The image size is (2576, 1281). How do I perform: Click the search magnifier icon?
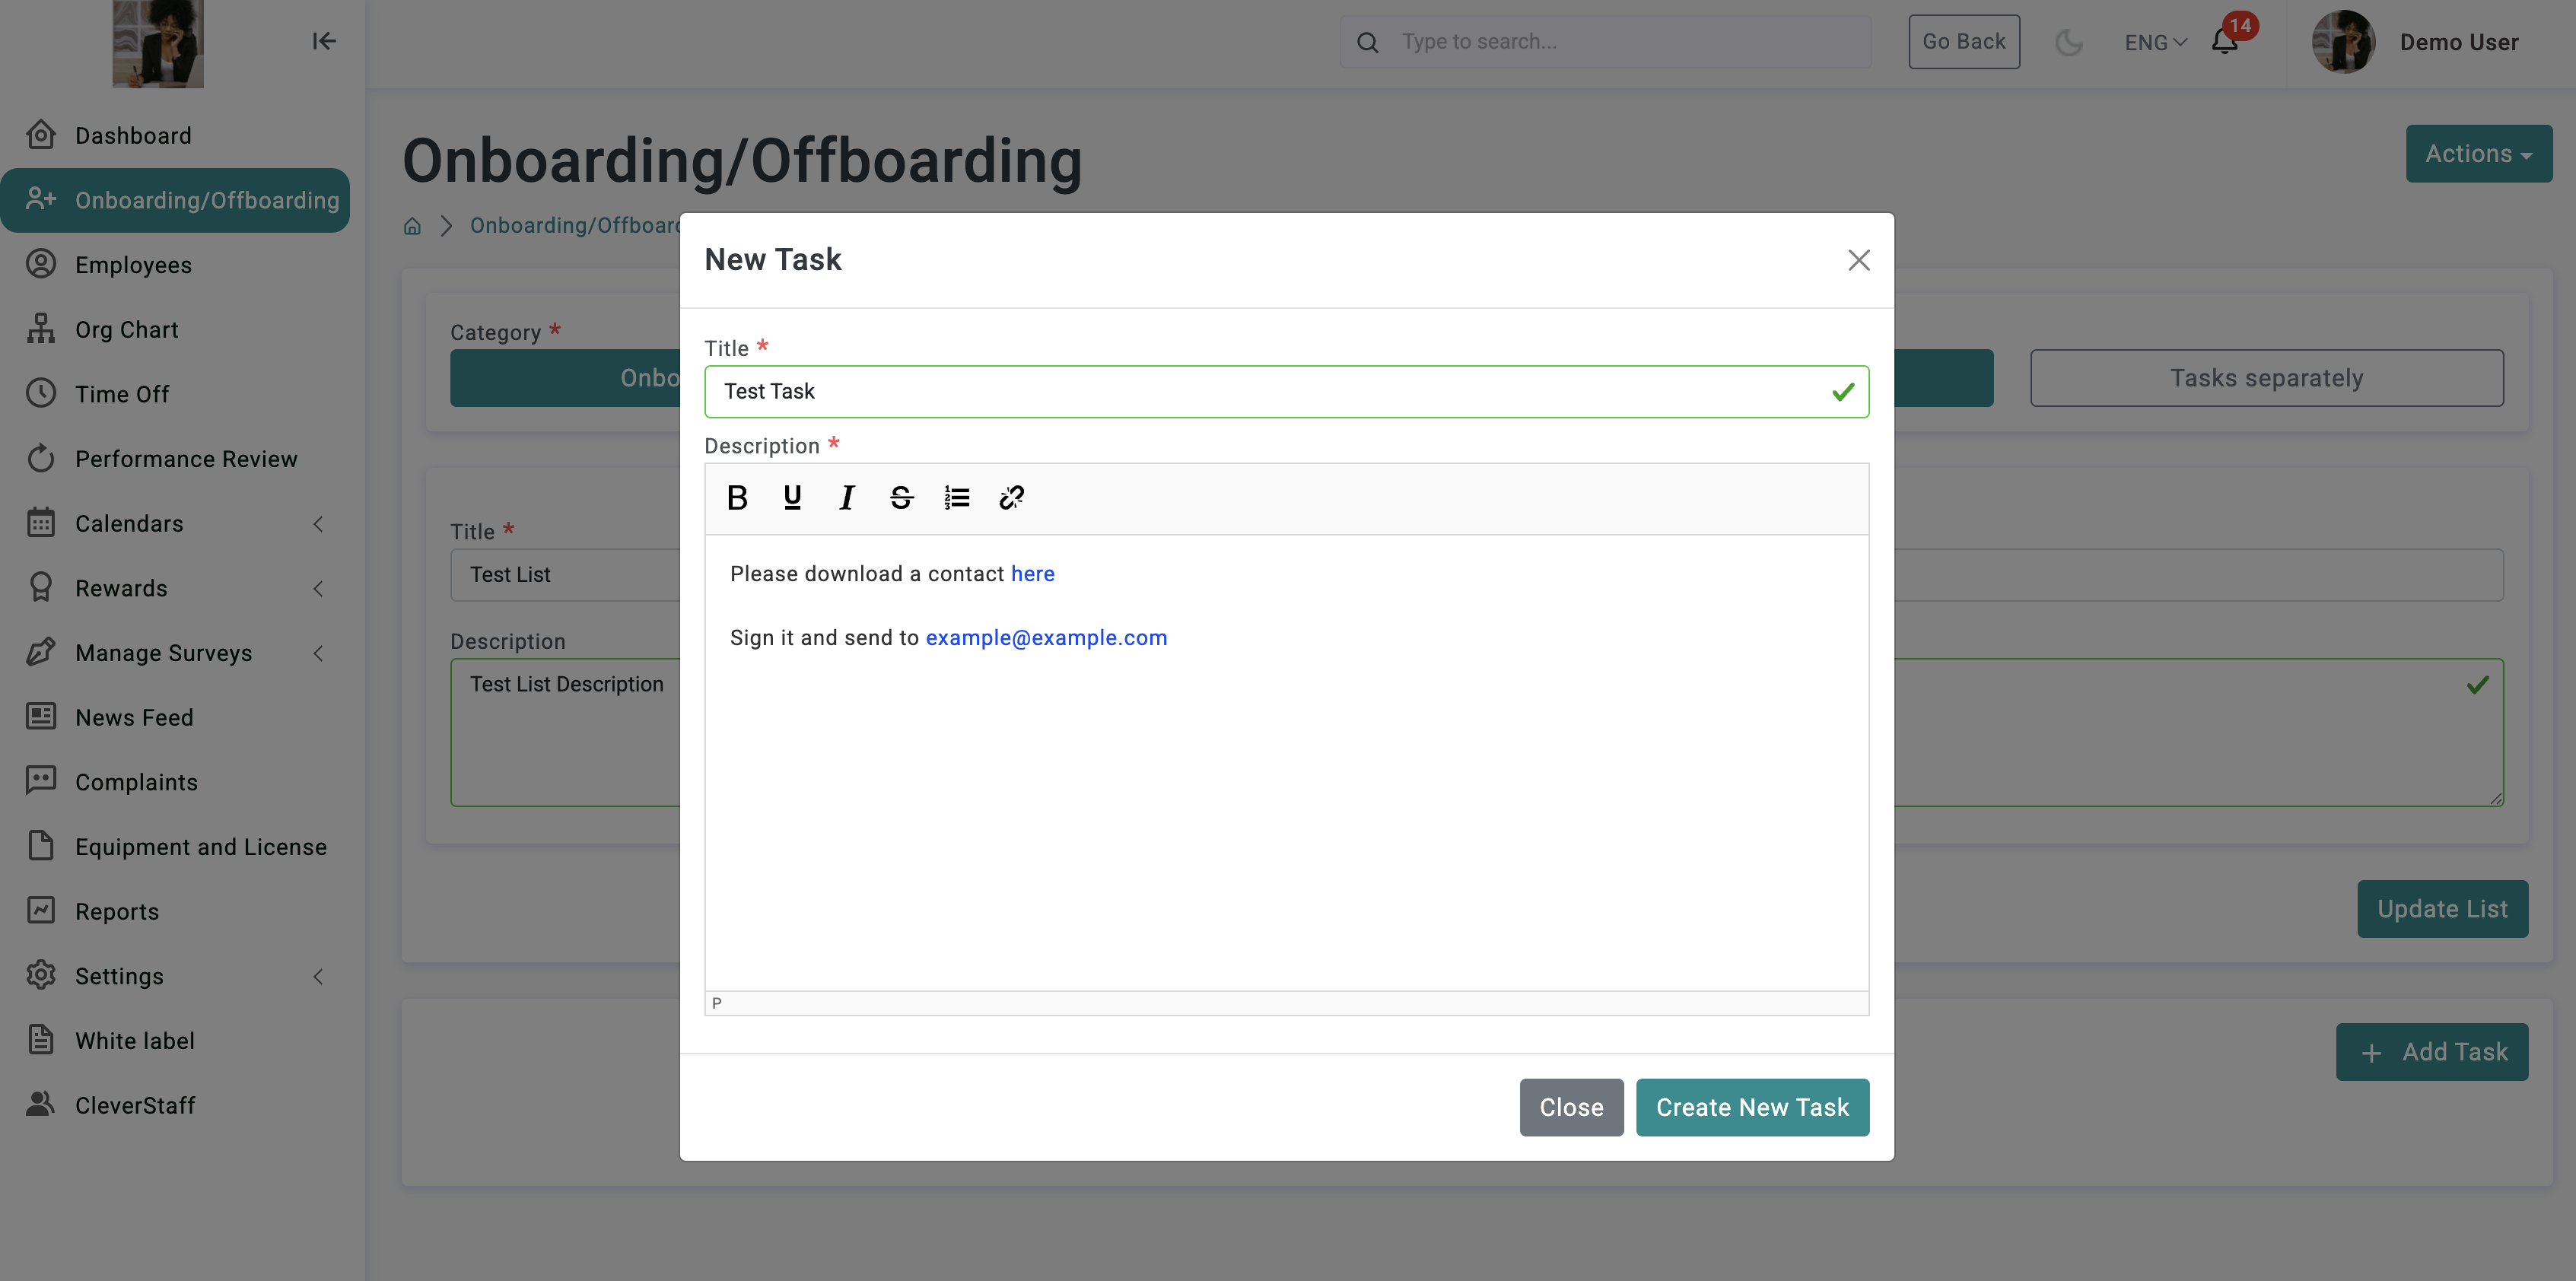pos(1368,42)
